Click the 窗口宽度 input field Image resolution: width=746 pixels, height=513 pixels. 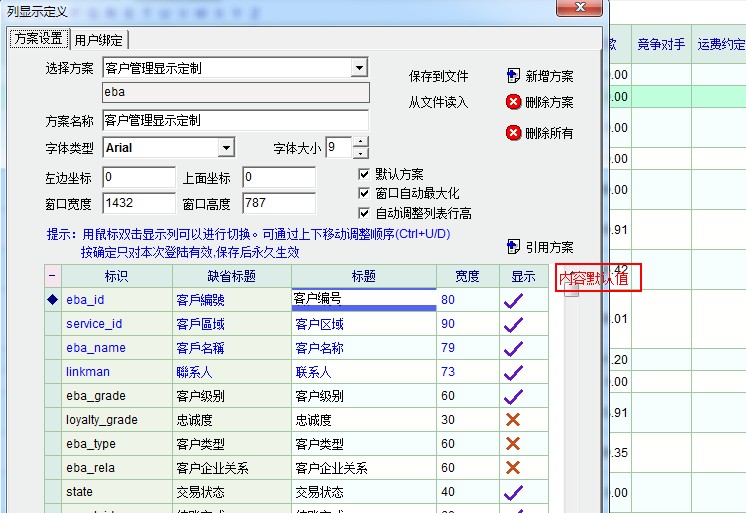pos(137,203)
